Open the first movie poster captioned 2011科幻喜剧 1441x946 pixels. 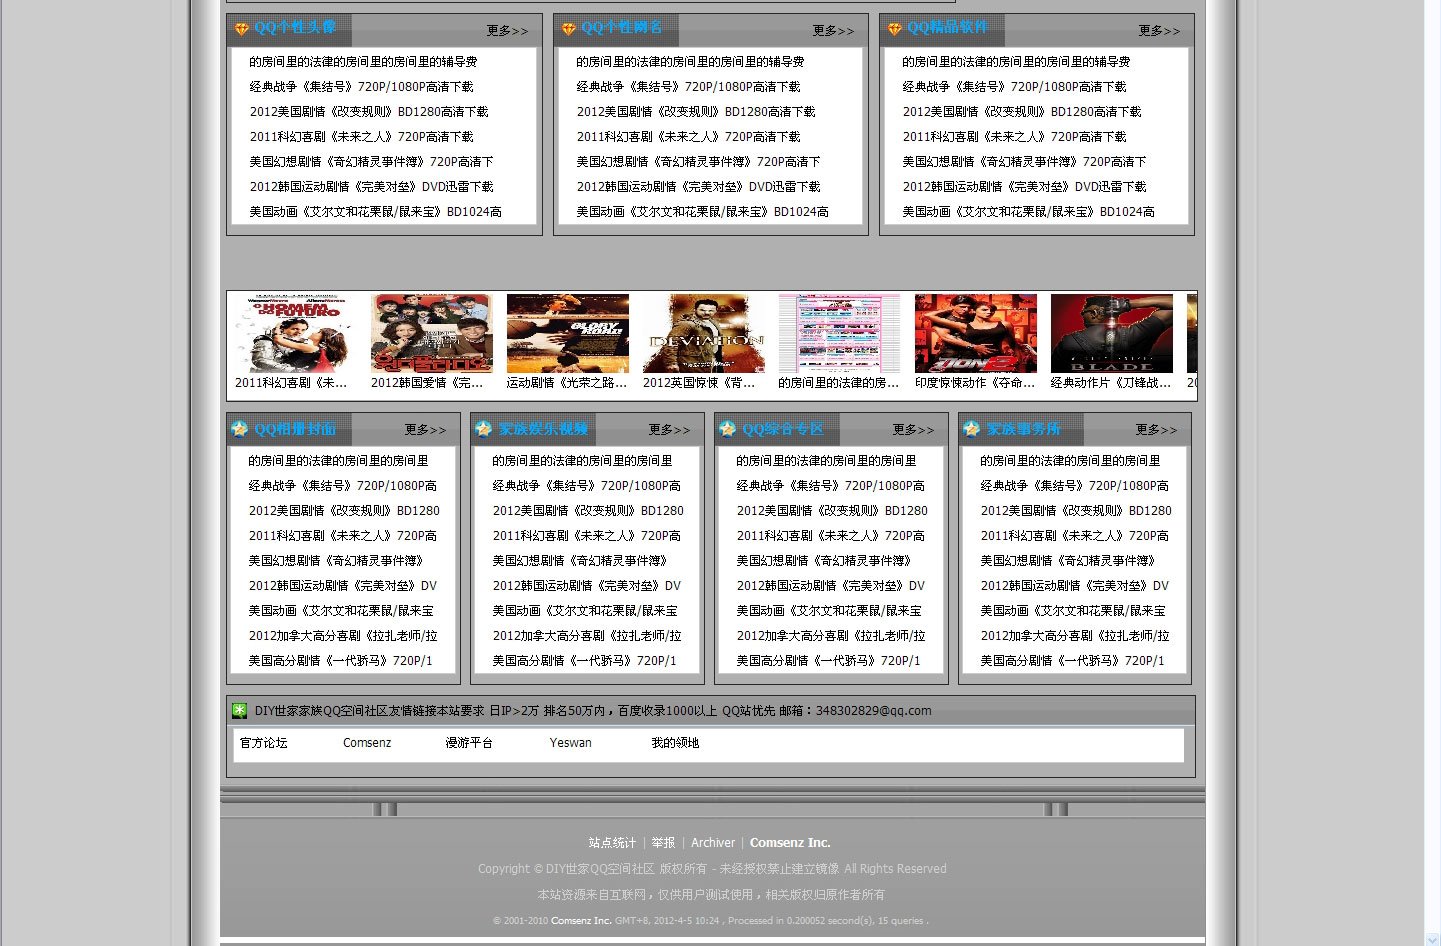point(296,333)
